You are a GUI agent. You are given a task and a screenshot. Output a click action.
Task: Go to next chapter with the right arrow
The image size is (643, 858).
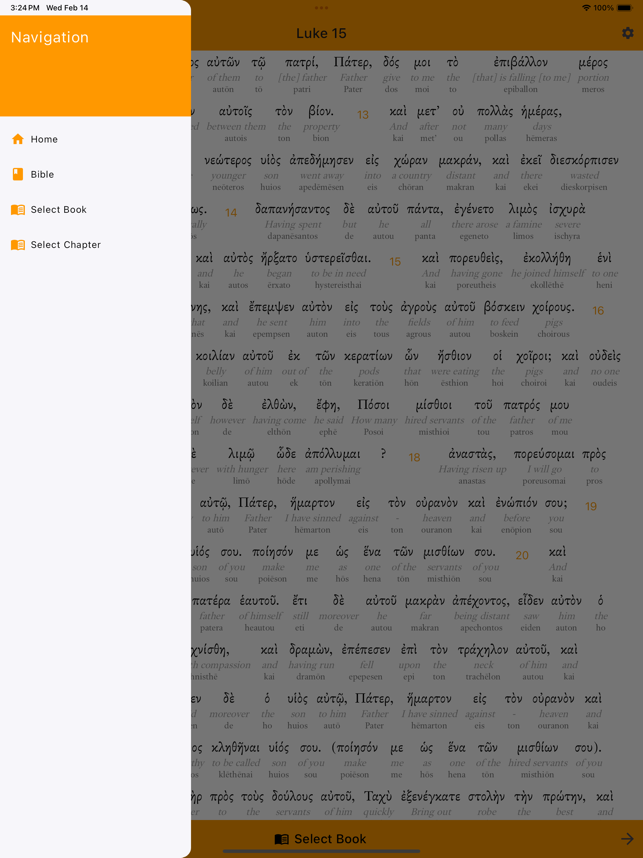point(627,839)
